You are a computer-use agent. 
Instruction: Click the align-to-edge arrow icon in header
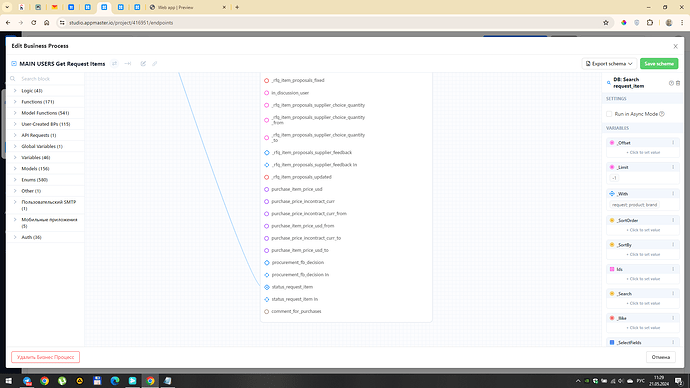(x=128, y=64)
